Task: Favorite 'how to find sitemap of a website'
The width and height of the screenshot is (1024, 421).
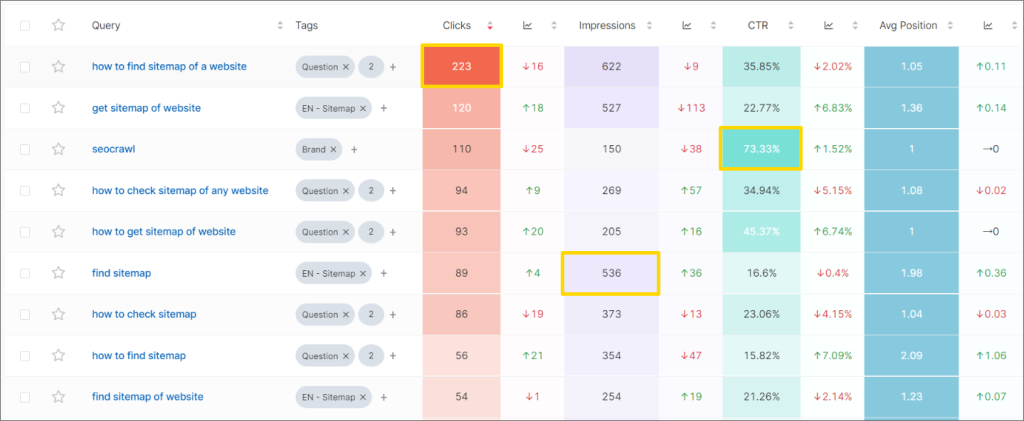Action: (x=59, y=67)
